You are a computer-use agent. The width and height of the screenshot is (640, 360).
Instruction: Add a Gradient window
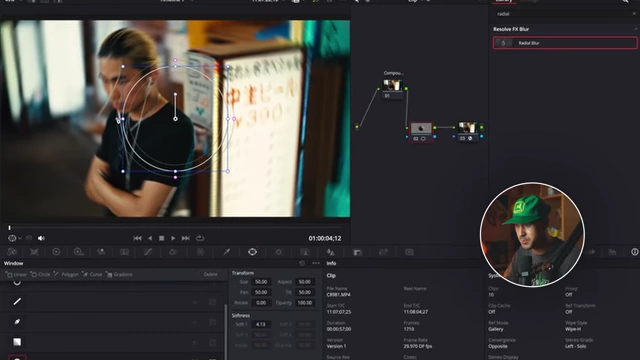tap(119, 274)
